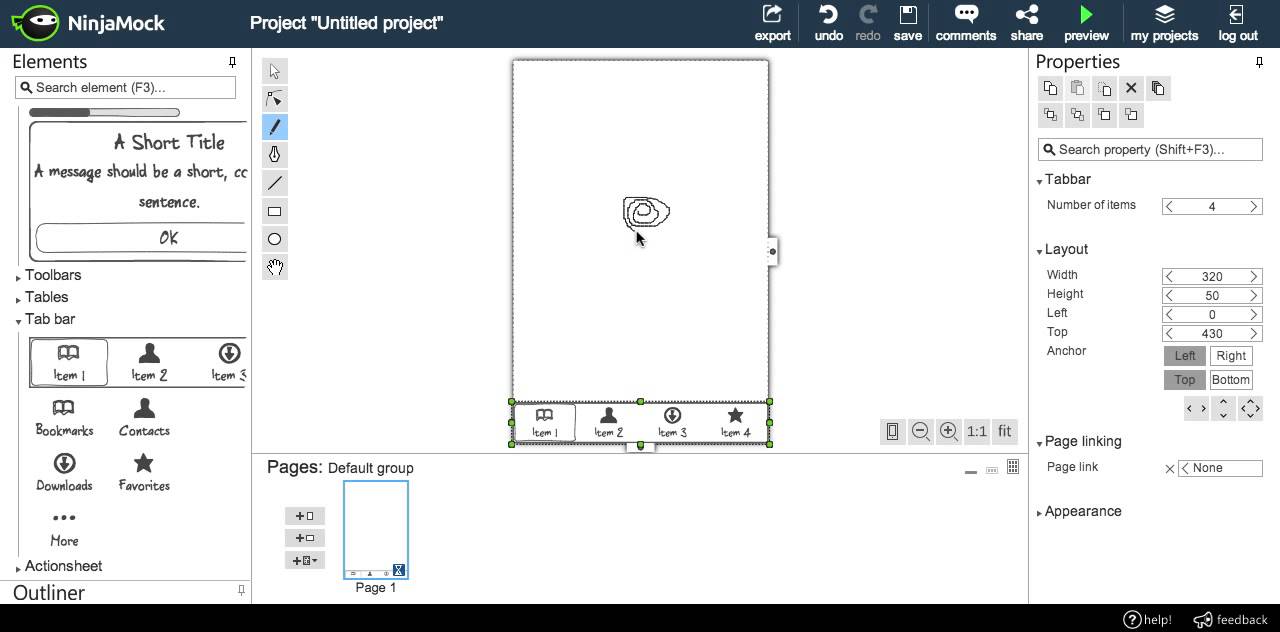Screen dimensions: 1280x632
Task: Select the rectangle tool
Action: point(275,211)
